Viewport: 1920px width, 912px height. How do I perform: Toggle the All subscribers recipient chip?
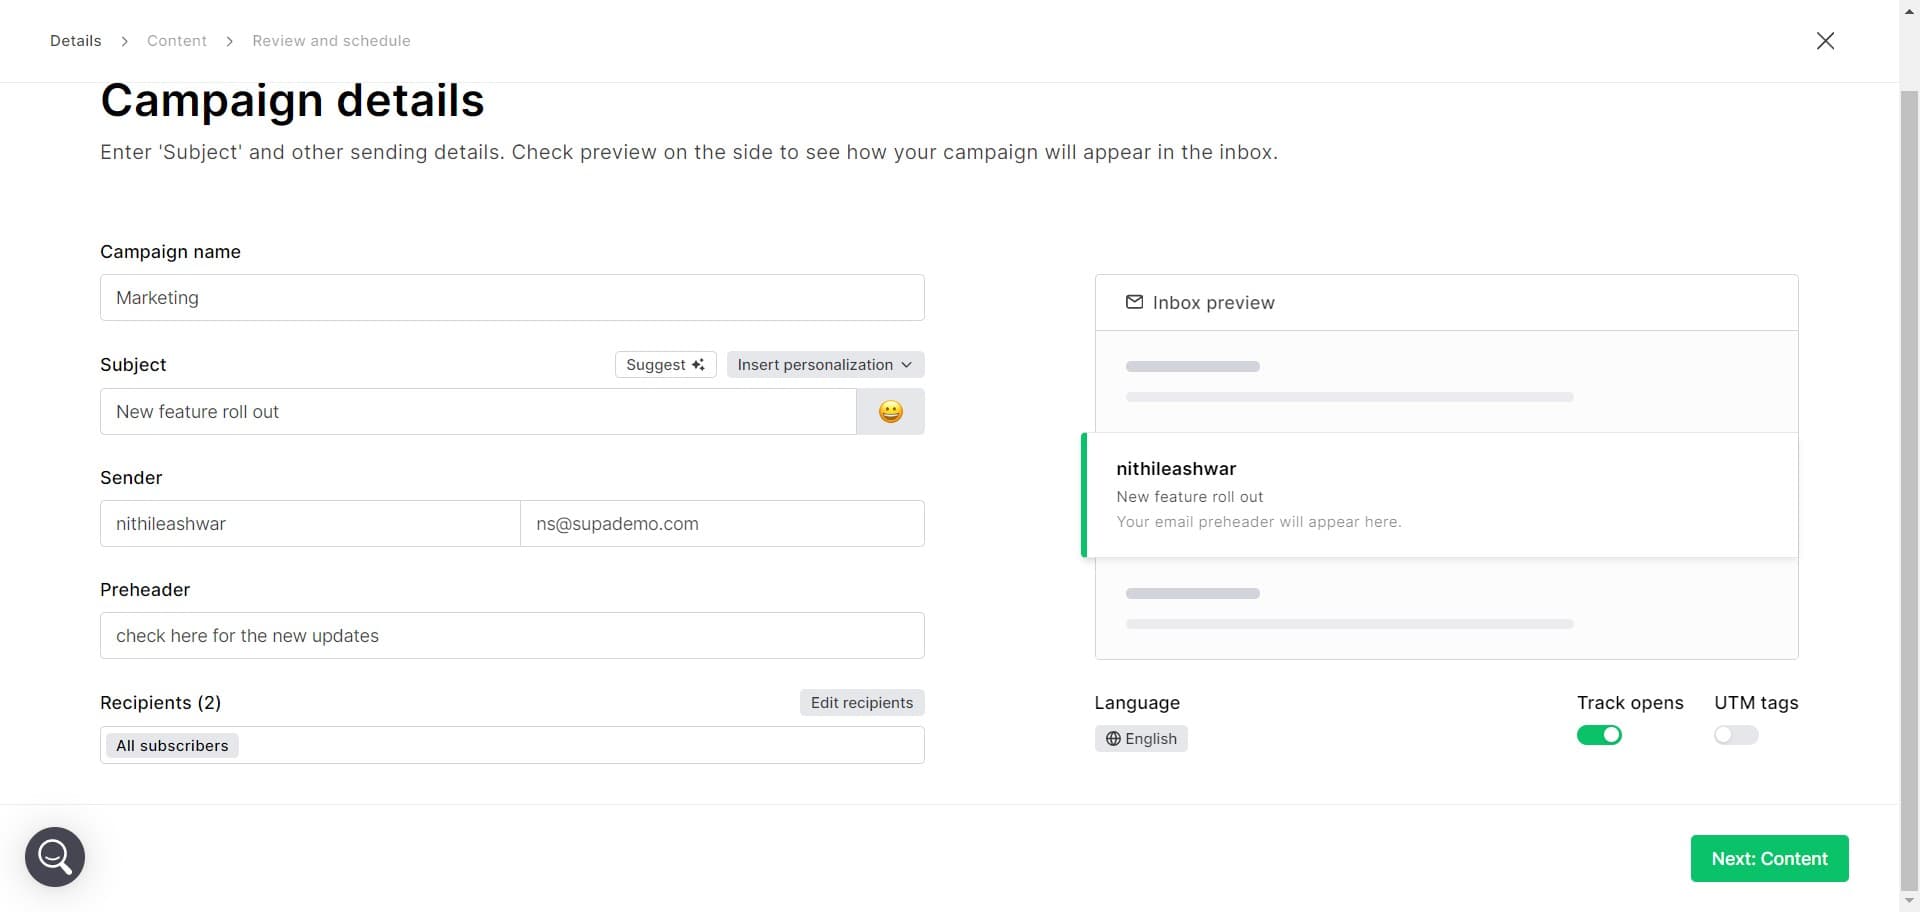(x=171, y=745)
